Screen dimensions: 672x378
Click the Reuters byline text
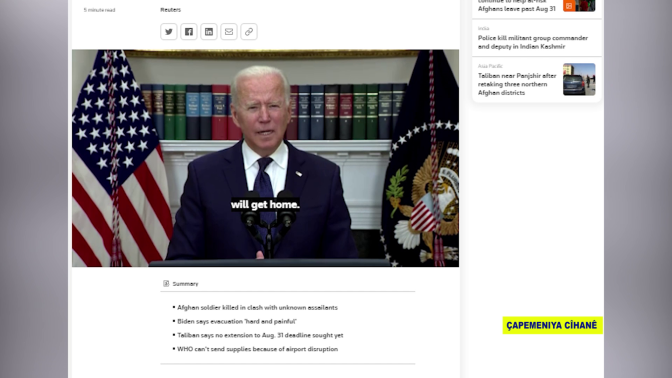(x=171, y=10)
